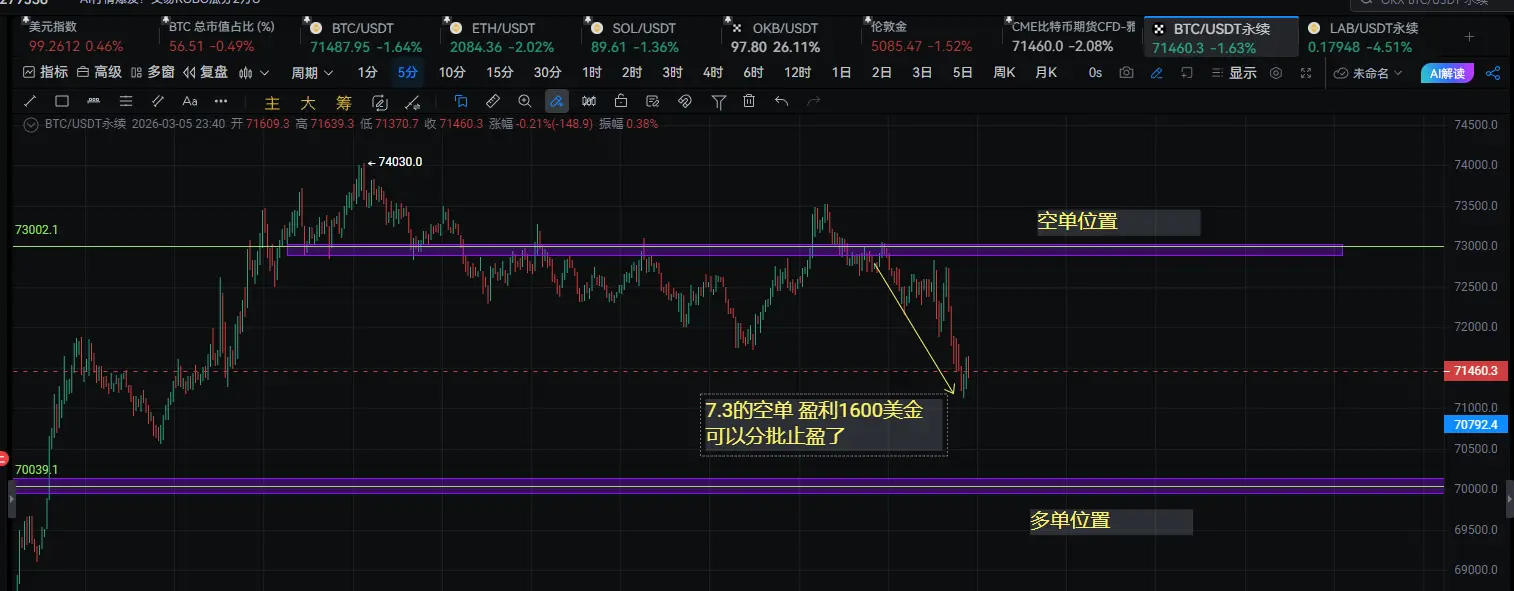Click the undo arrow
The width and height of the screenshot is (1514, 591).
[x=782, y=101]
